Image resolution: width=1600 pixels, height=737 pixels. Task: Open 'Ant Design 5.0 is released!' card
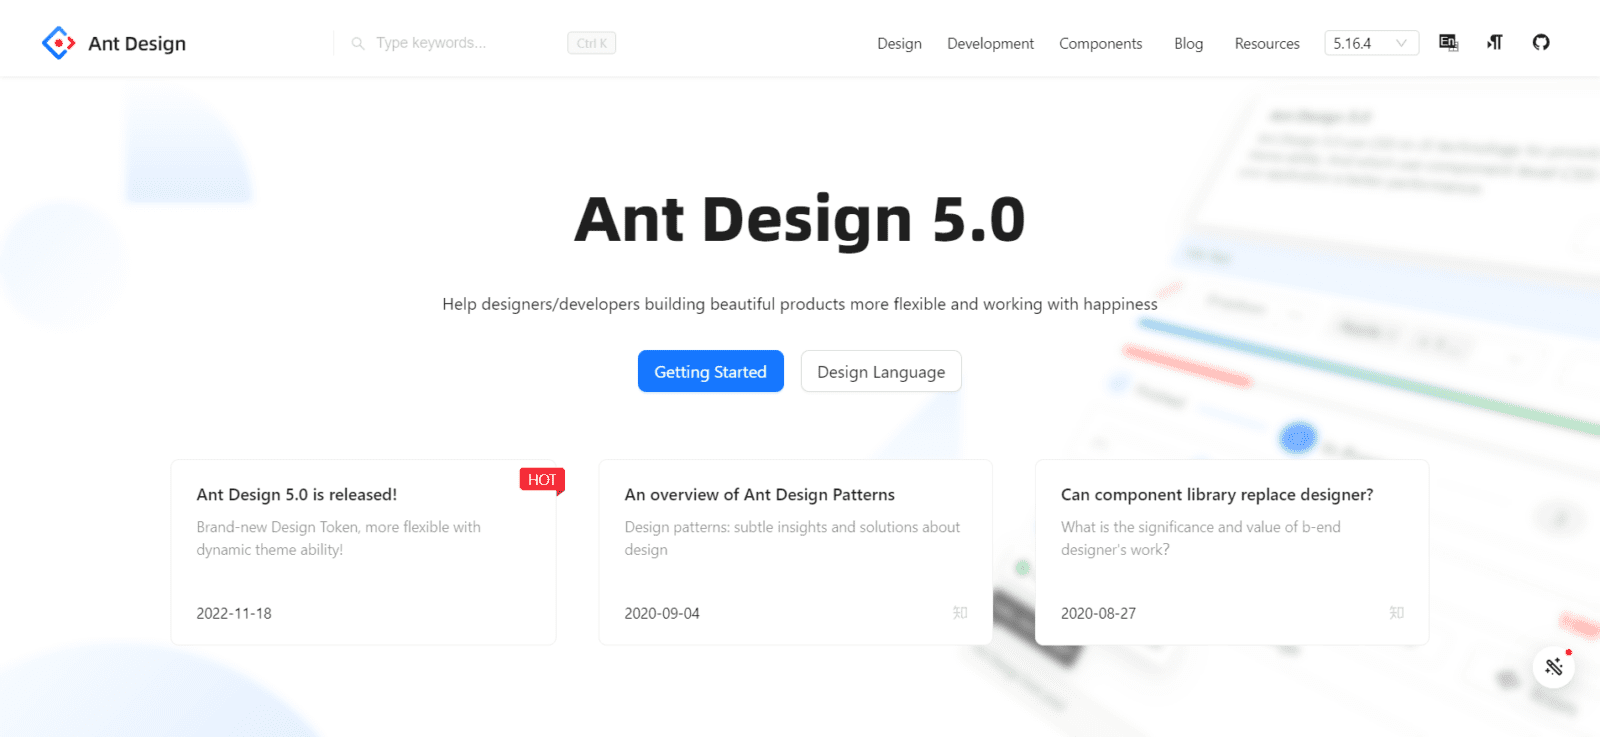[x=363, y=552]
